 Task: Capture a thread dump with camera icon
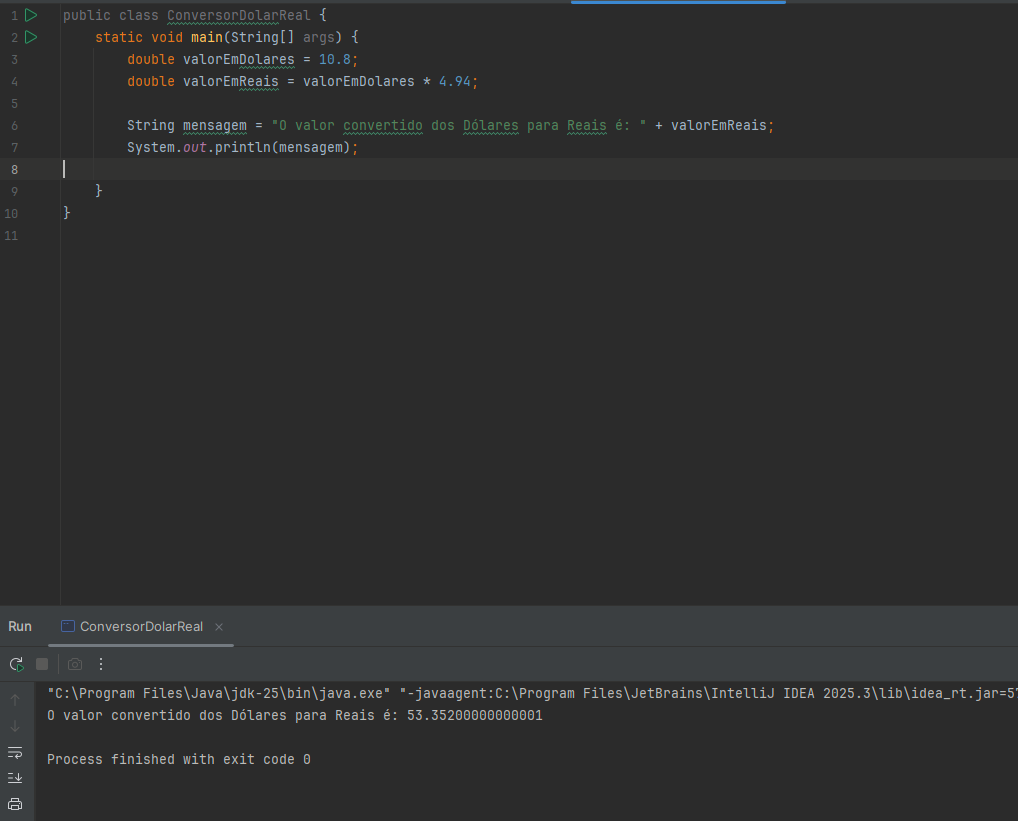[x=75, y=664]
